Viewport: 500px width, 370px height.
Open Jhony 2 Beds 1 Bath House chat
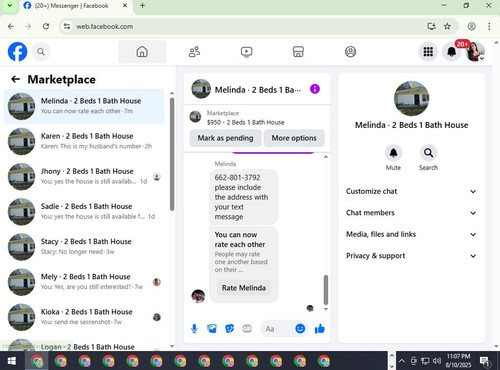pos(84,176)
